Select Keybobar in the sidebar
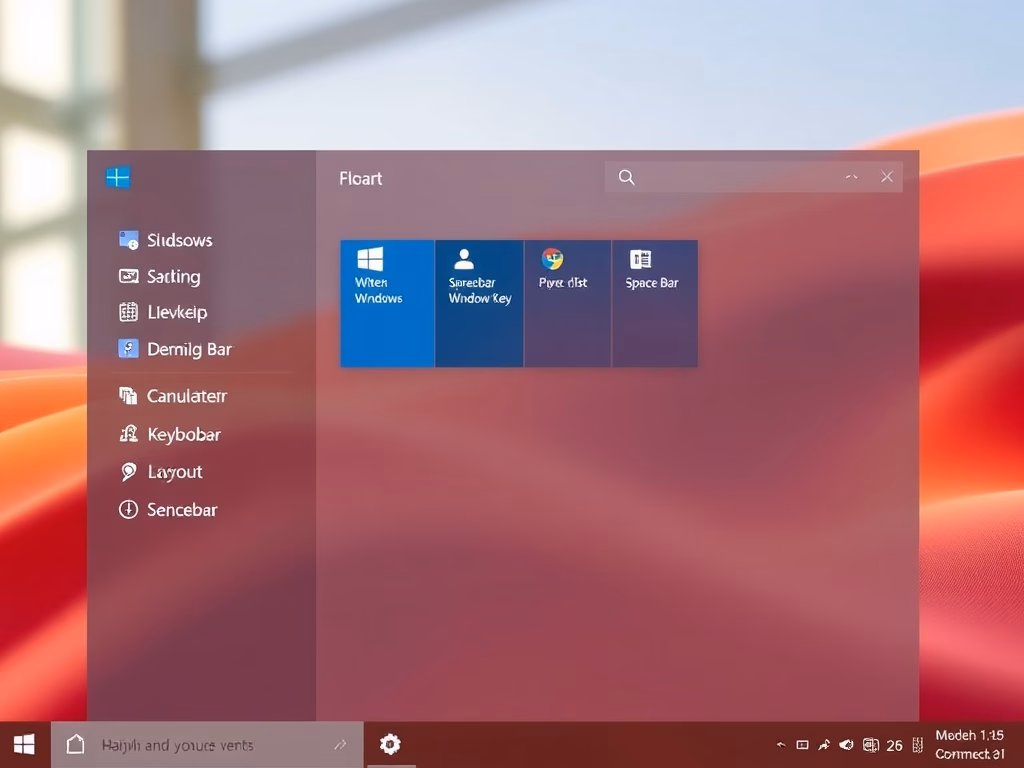Image resolution: width=1024 pixels, height=768 pixels. point(170,434)
